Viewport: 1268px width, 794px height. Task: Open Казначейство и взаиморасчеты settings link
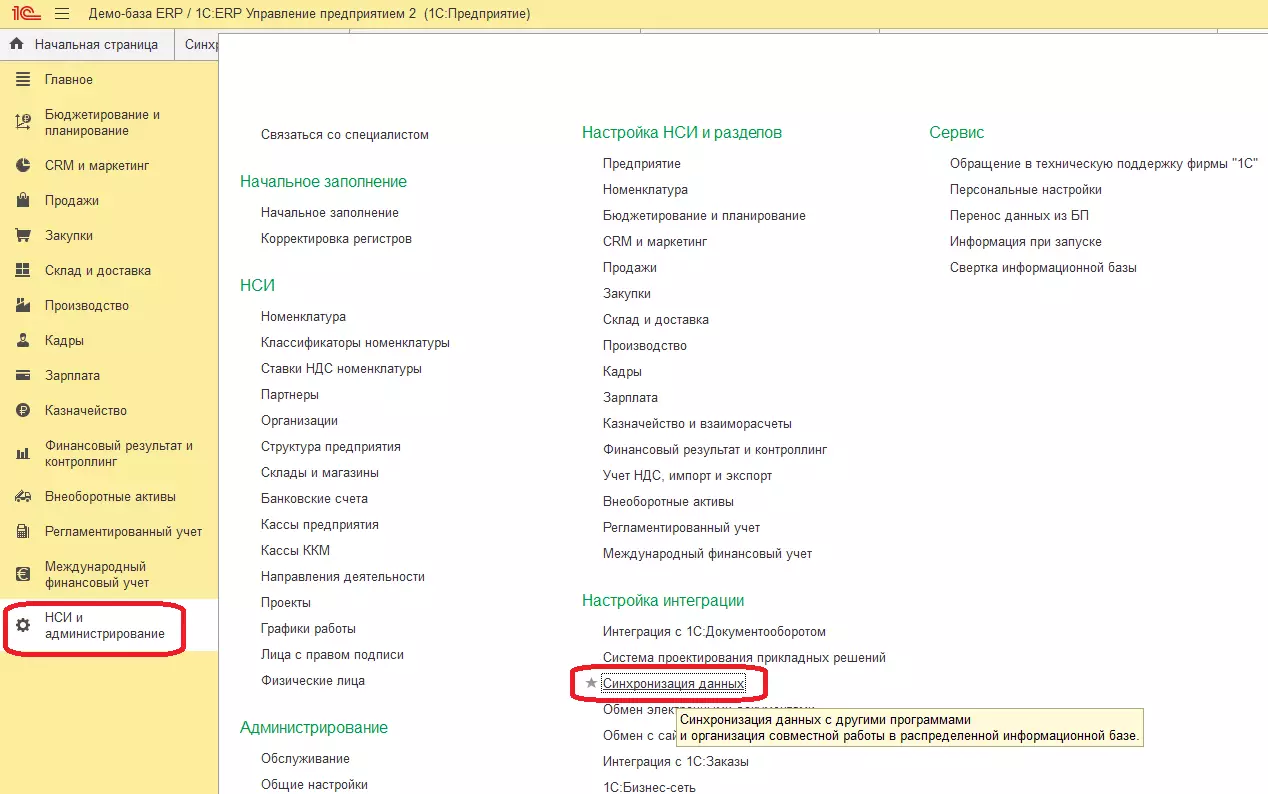pos(697,424)
